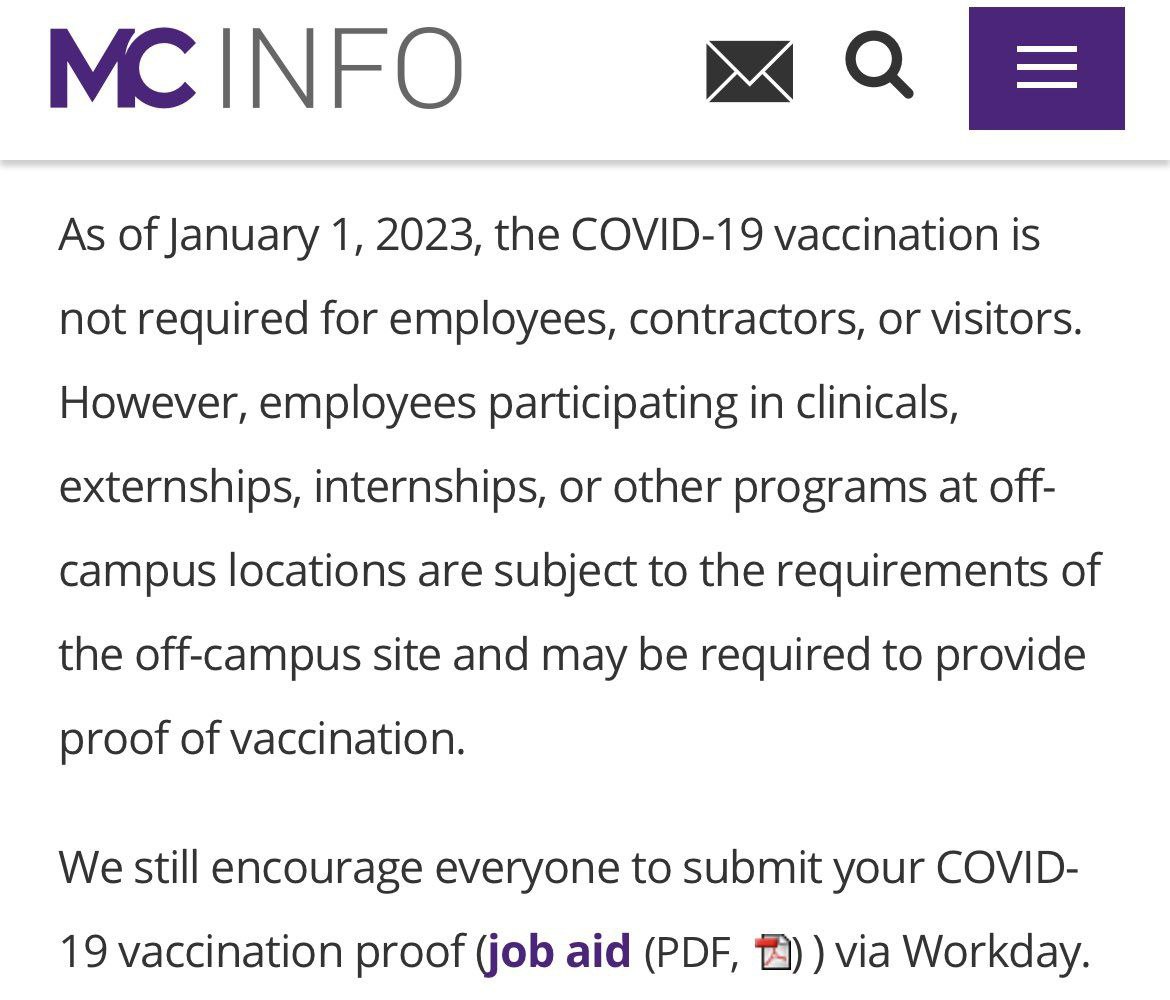Click the gray INFO logo text
The image size is (1170, 1000).
[340, 68]
